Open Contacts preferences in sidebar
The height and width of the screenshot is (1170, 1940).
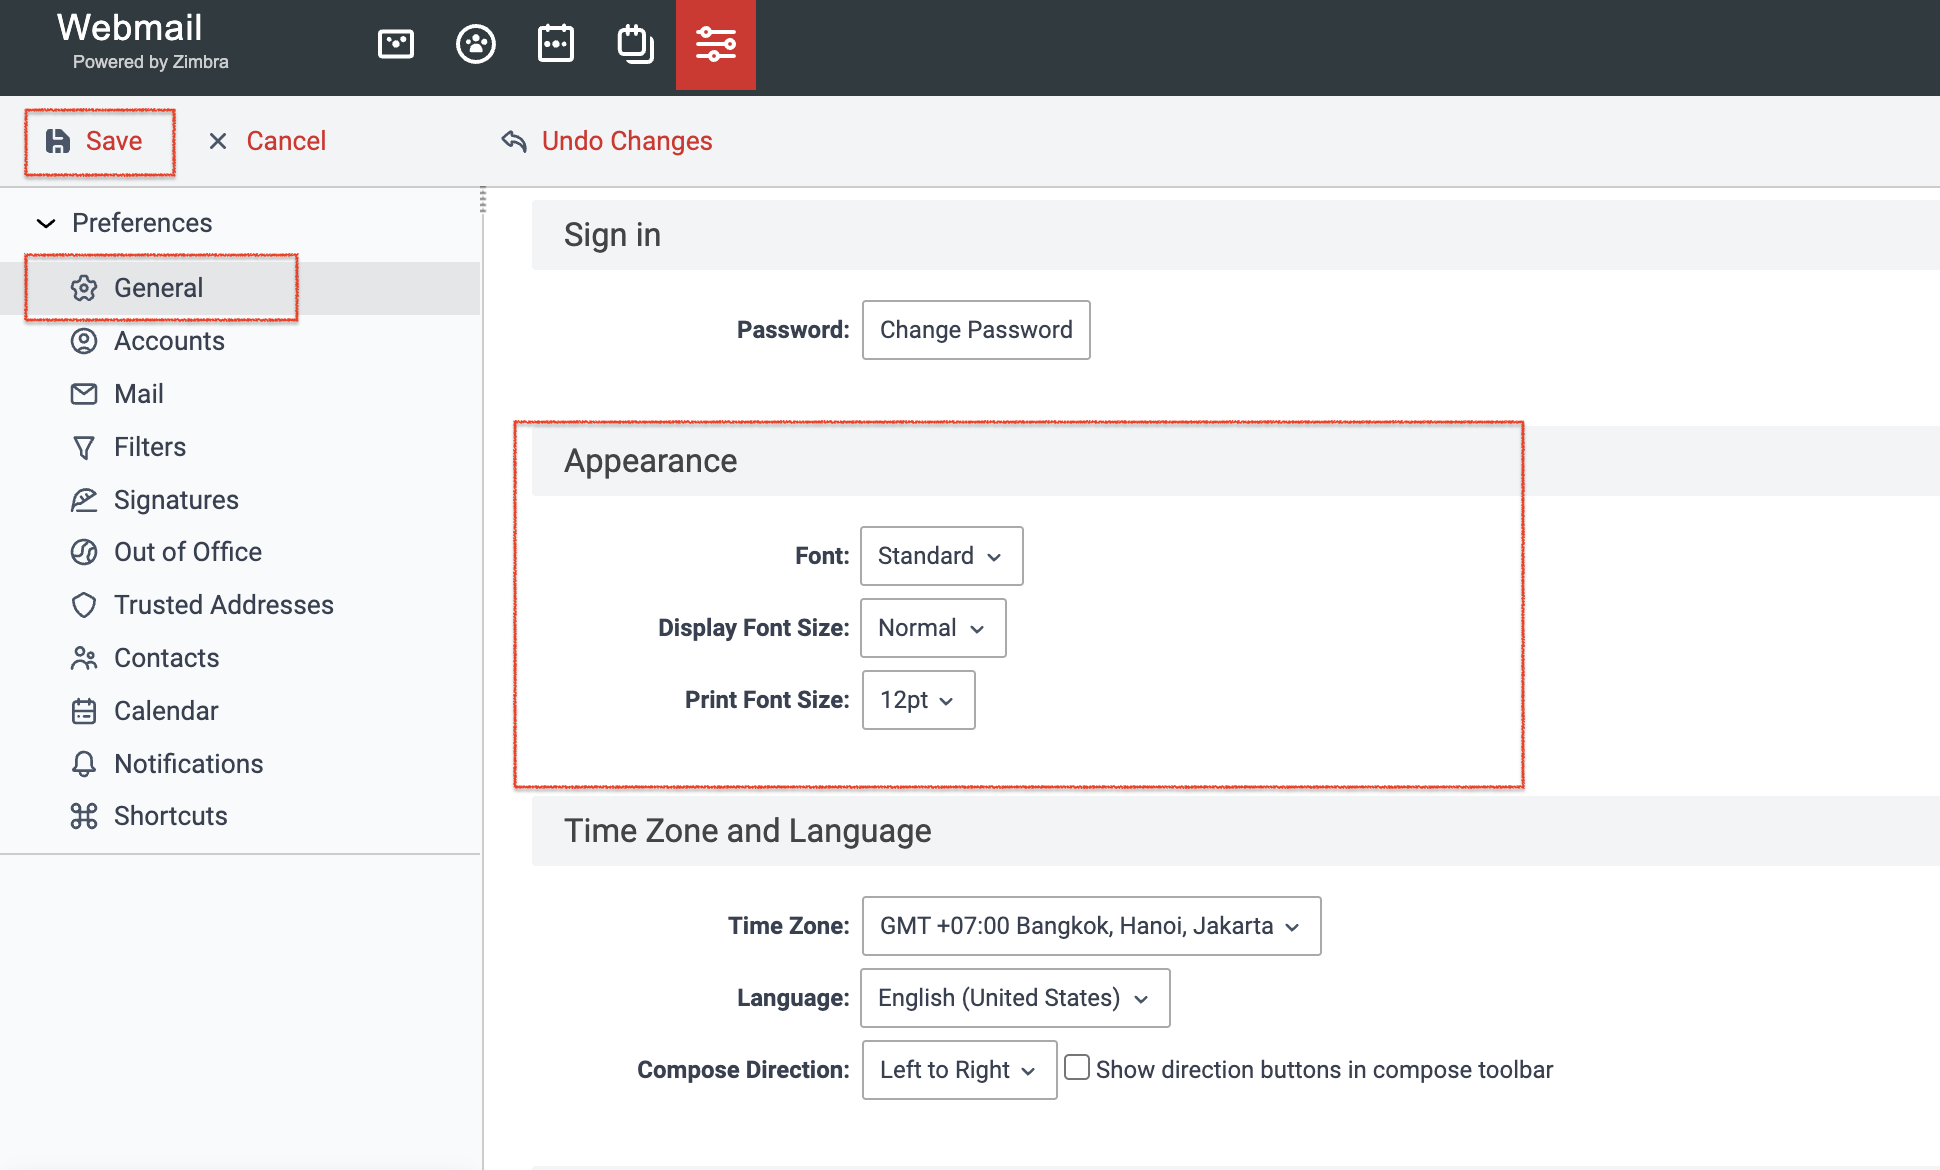click(240, 658)
